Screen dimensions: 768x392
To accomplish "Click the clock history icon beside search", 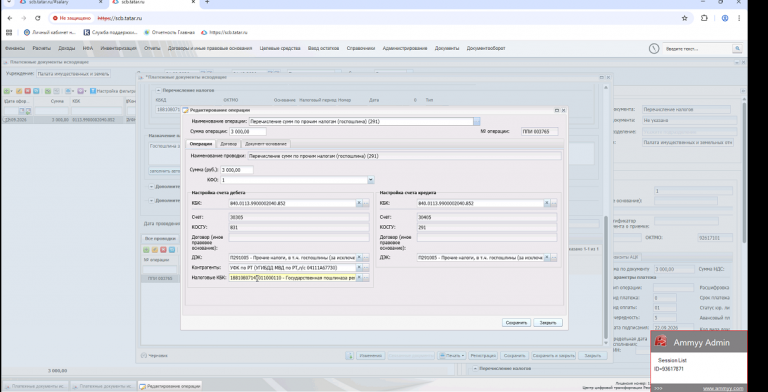I will tap(654, 49).
